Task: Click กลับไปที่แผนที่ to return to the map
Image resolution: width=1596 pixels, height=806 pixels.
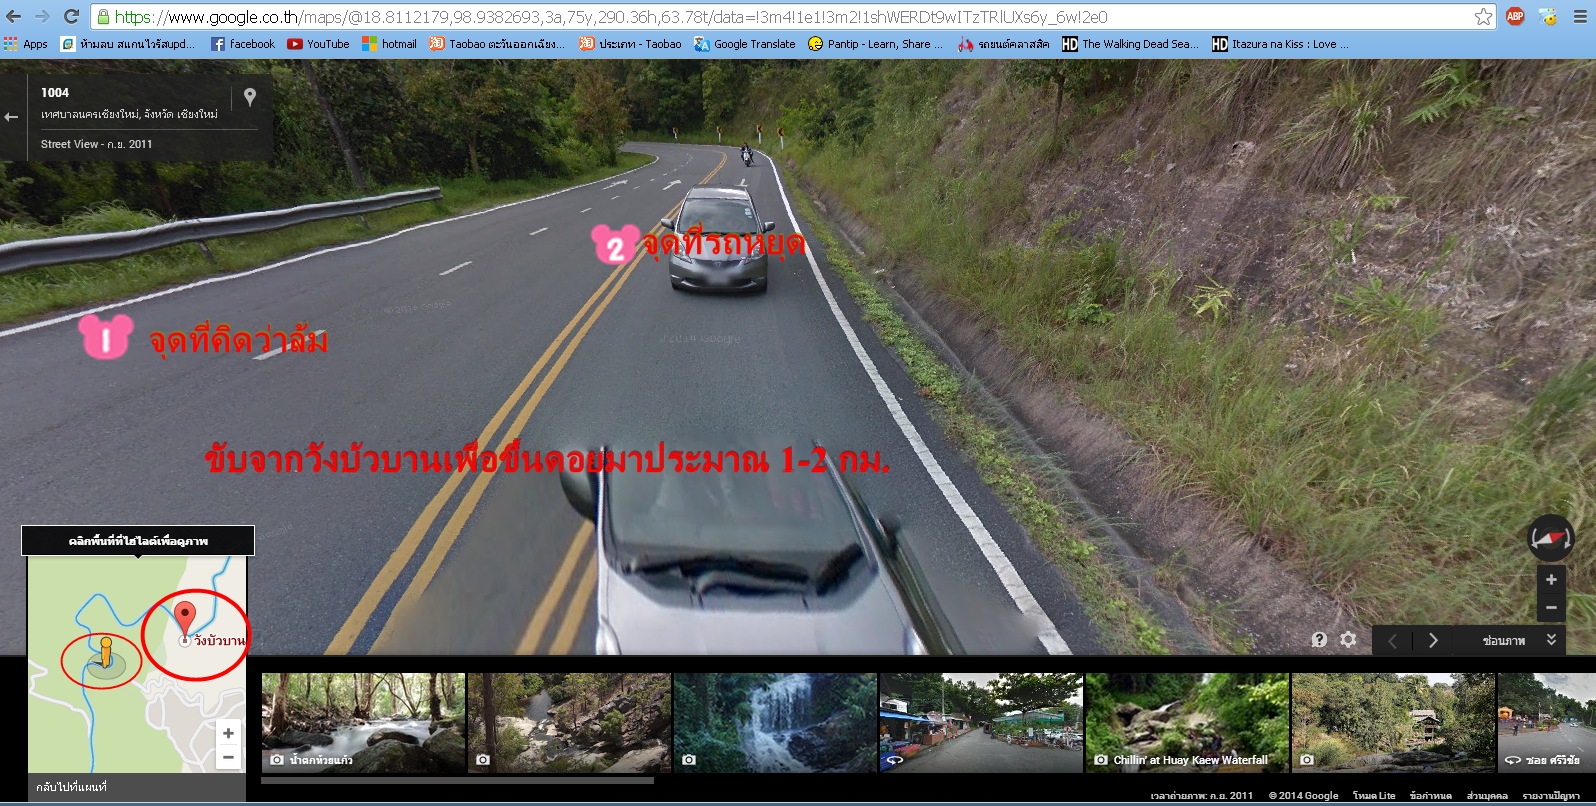Action: (x=71, y=787)
